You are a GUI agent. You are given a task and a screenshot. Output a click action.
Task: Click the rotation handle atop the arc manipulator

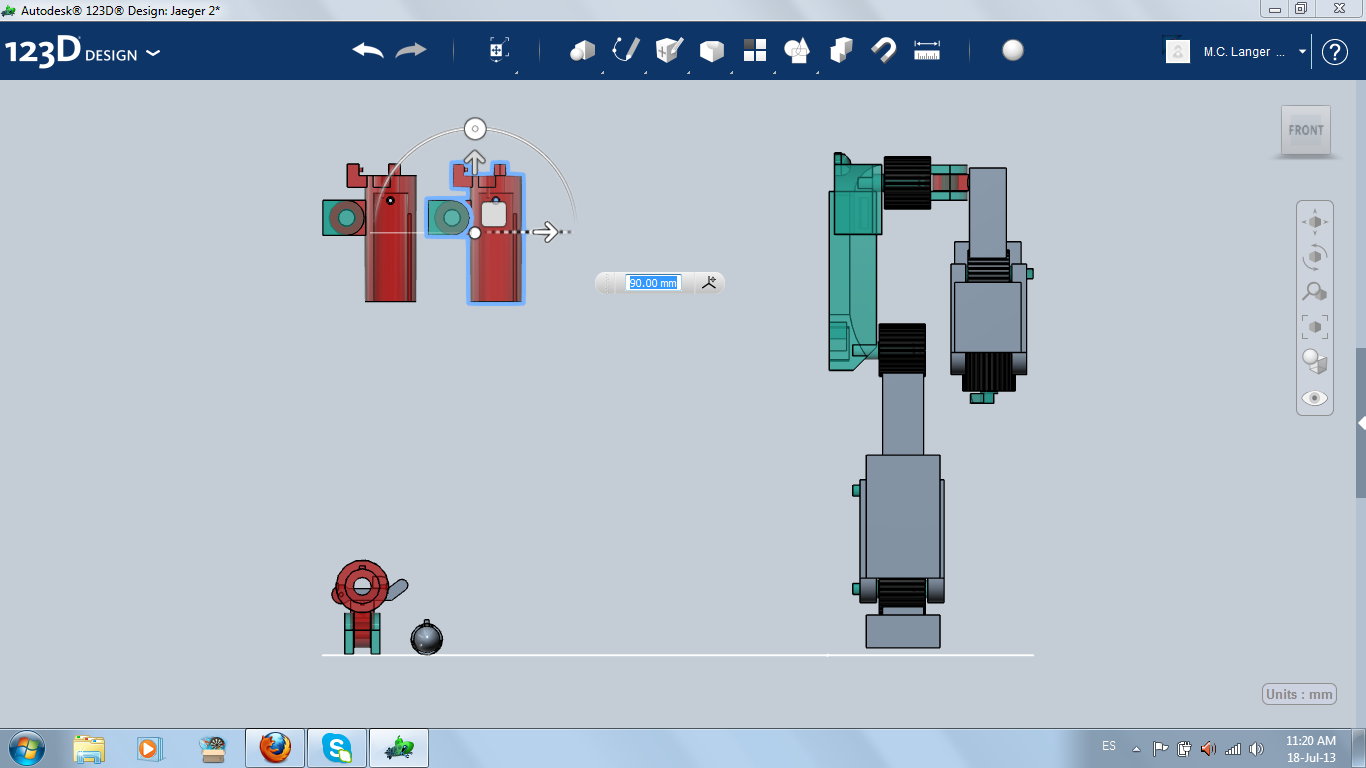coord(475,129)
